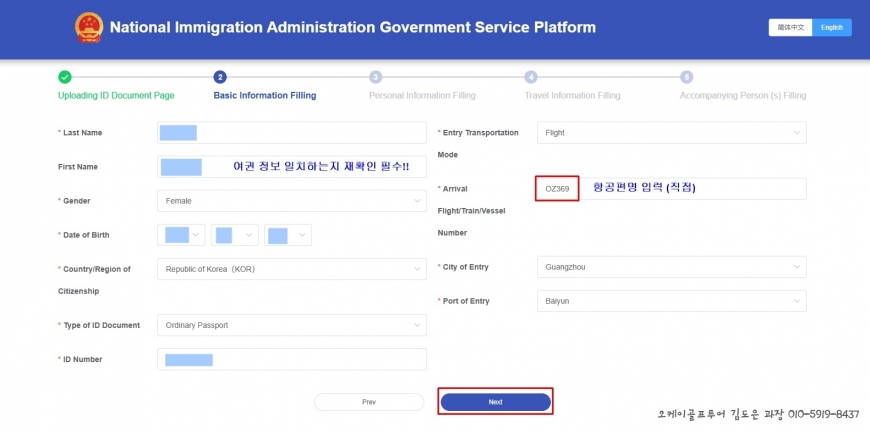Click the national emblem logo in header
Image resolution: width=870 pixels, height=433 pixels.
tap(86, 28)
